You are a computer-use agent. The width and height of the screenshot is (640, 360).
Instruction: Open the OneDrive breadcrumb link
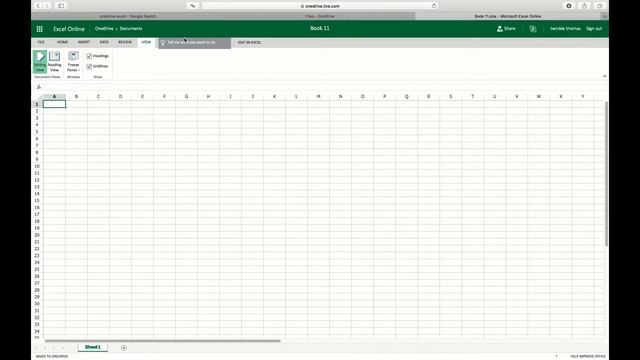[x=104, y=29]
